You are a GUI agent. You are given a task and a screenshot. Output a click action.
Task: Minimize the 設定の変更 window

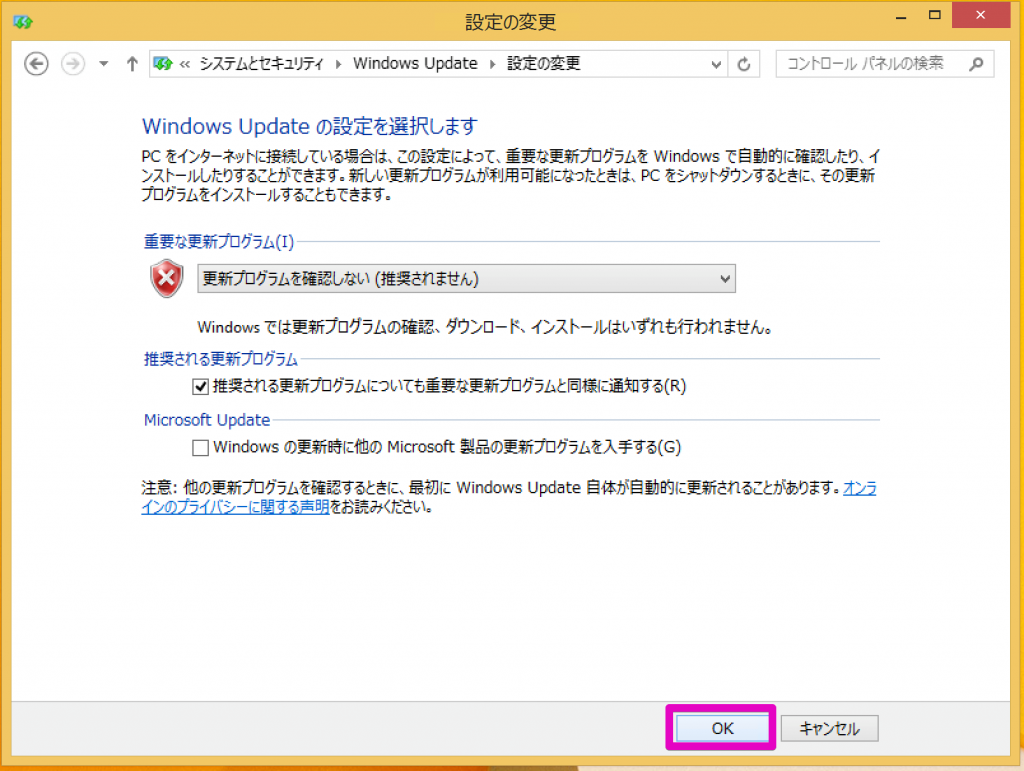[x=901, y=16]
